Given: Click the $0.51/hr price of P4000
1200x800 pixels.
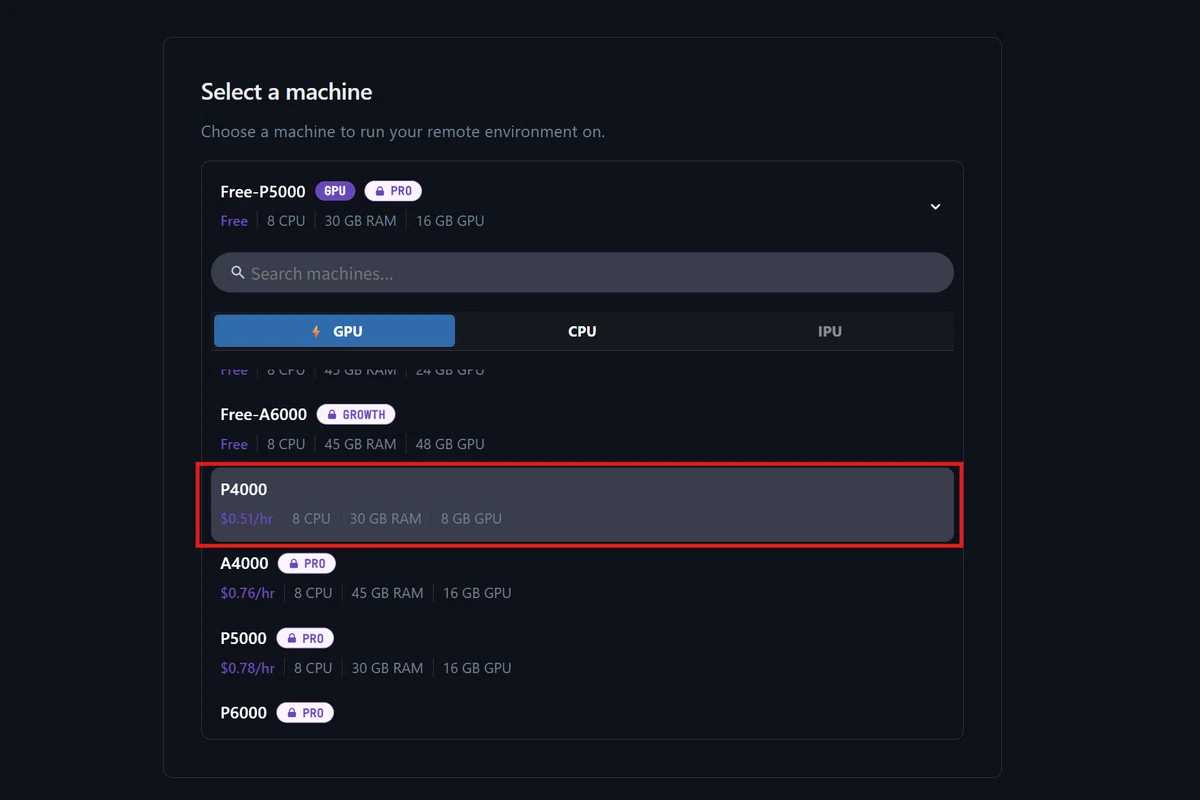Looking at the screenshot, I should pos(247,518).
